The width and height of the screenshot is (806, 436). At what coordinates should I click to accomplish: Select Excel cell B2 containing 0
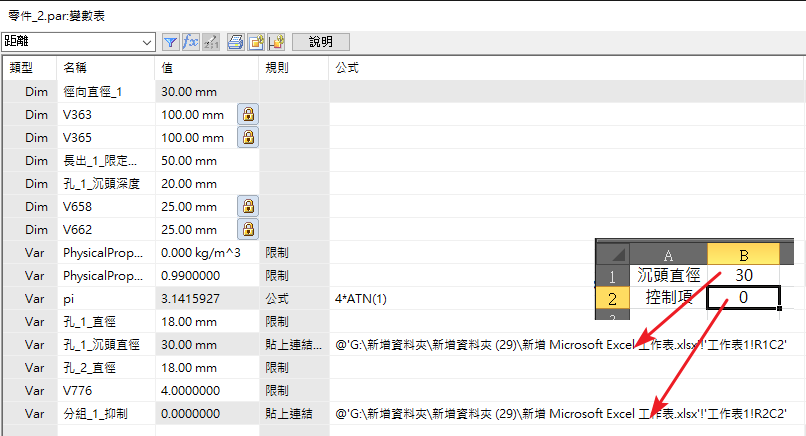743,298
